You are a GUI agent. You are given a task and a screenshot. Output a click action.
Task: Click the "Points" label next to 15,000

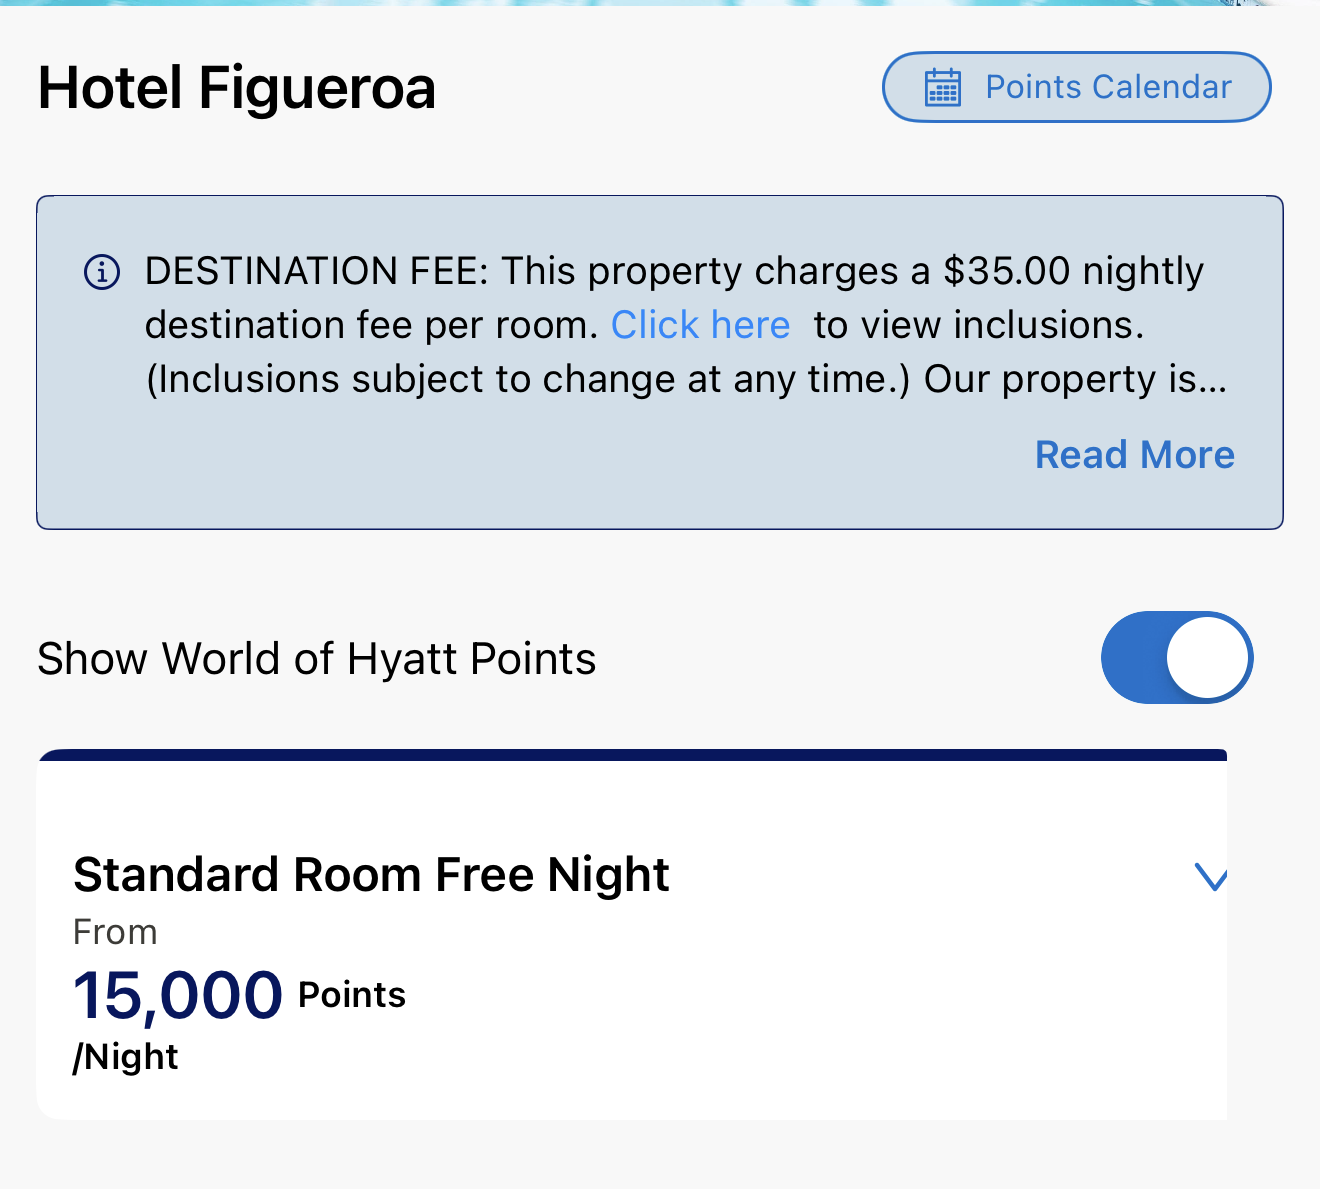[352, 995]
